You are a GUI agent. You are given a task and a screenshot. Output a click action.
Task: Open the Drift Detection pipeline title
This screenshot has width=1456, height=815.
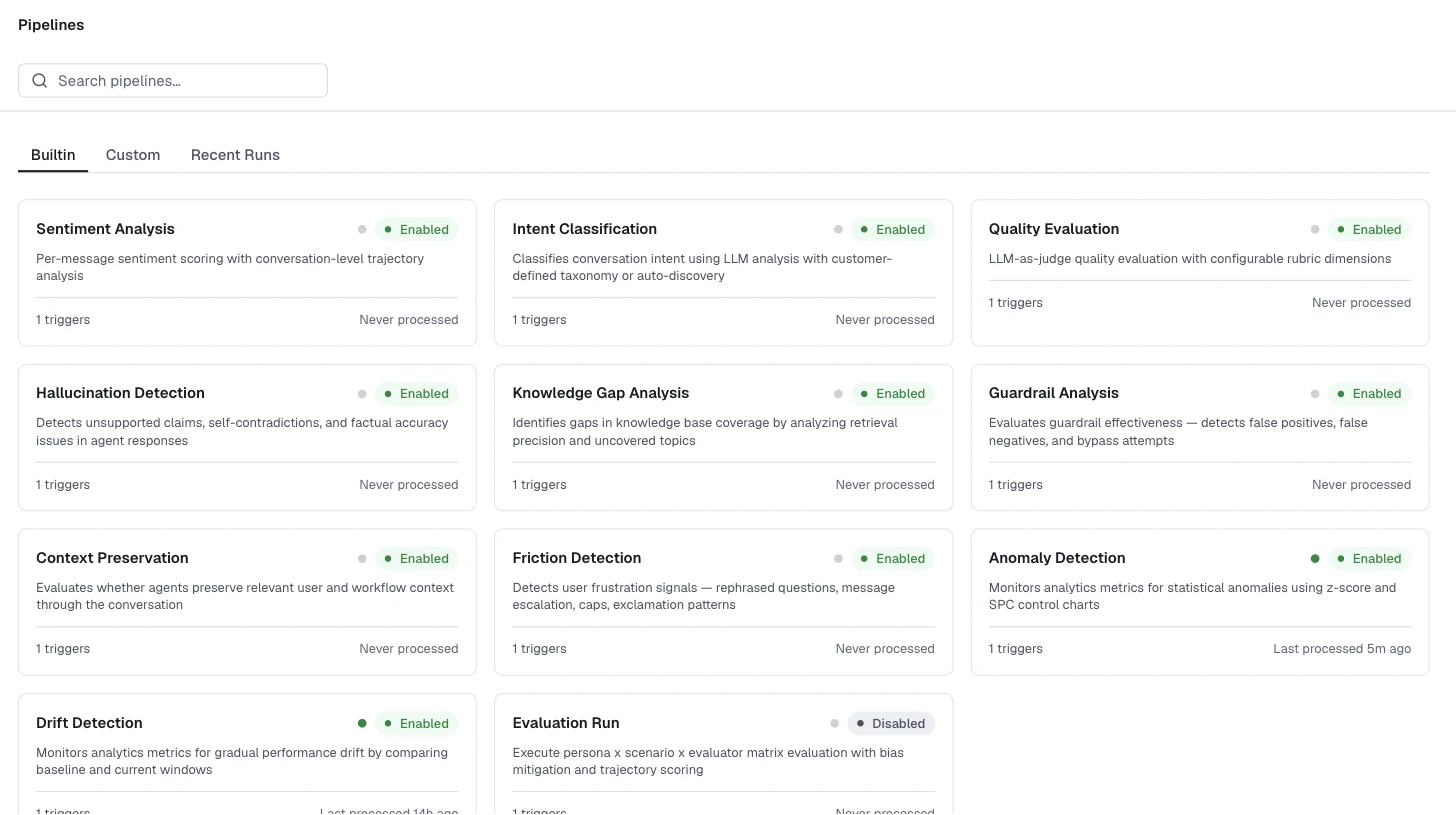click(89, 723)
